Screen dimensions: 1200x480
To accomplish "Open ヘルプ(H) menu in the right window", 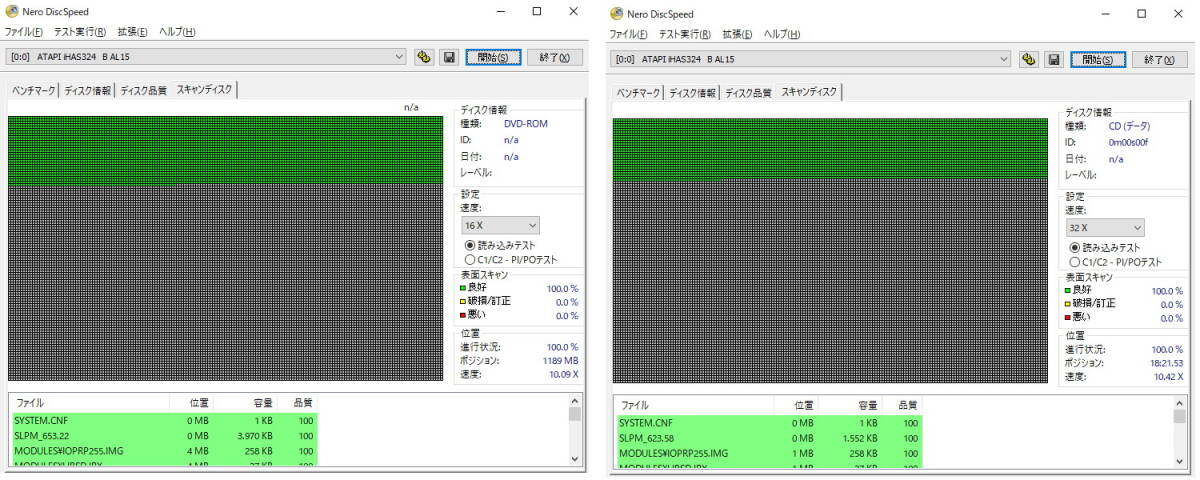I will click(781, 34).
